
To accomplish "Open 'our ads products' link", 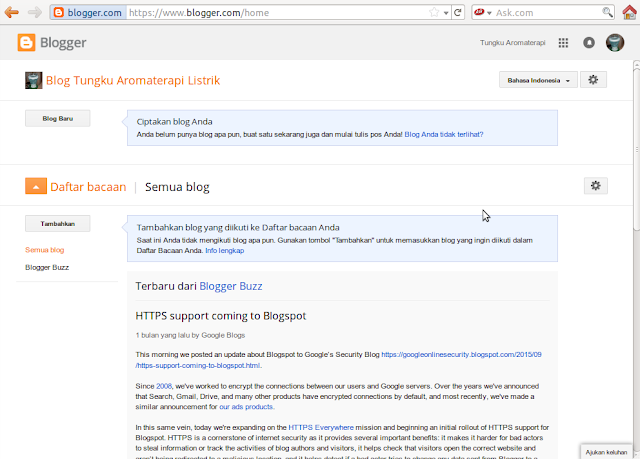I will click(x=247, y=407).
